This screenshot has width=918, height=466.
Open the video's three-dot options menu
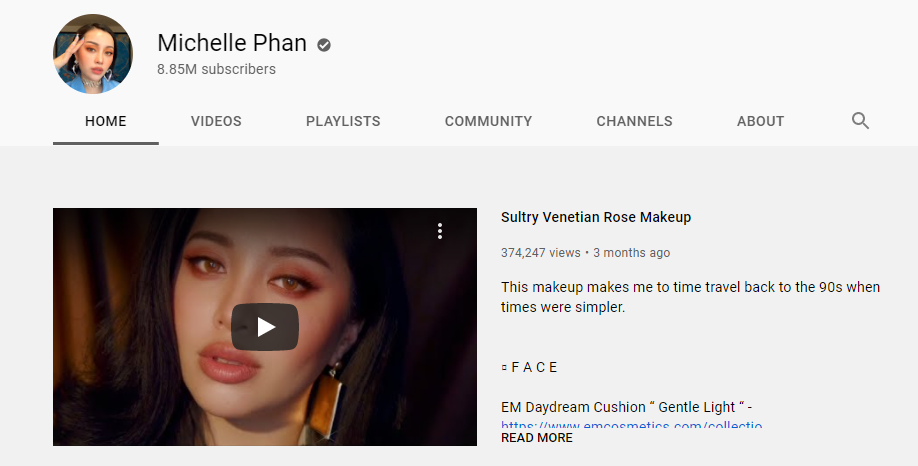(440, 231)
